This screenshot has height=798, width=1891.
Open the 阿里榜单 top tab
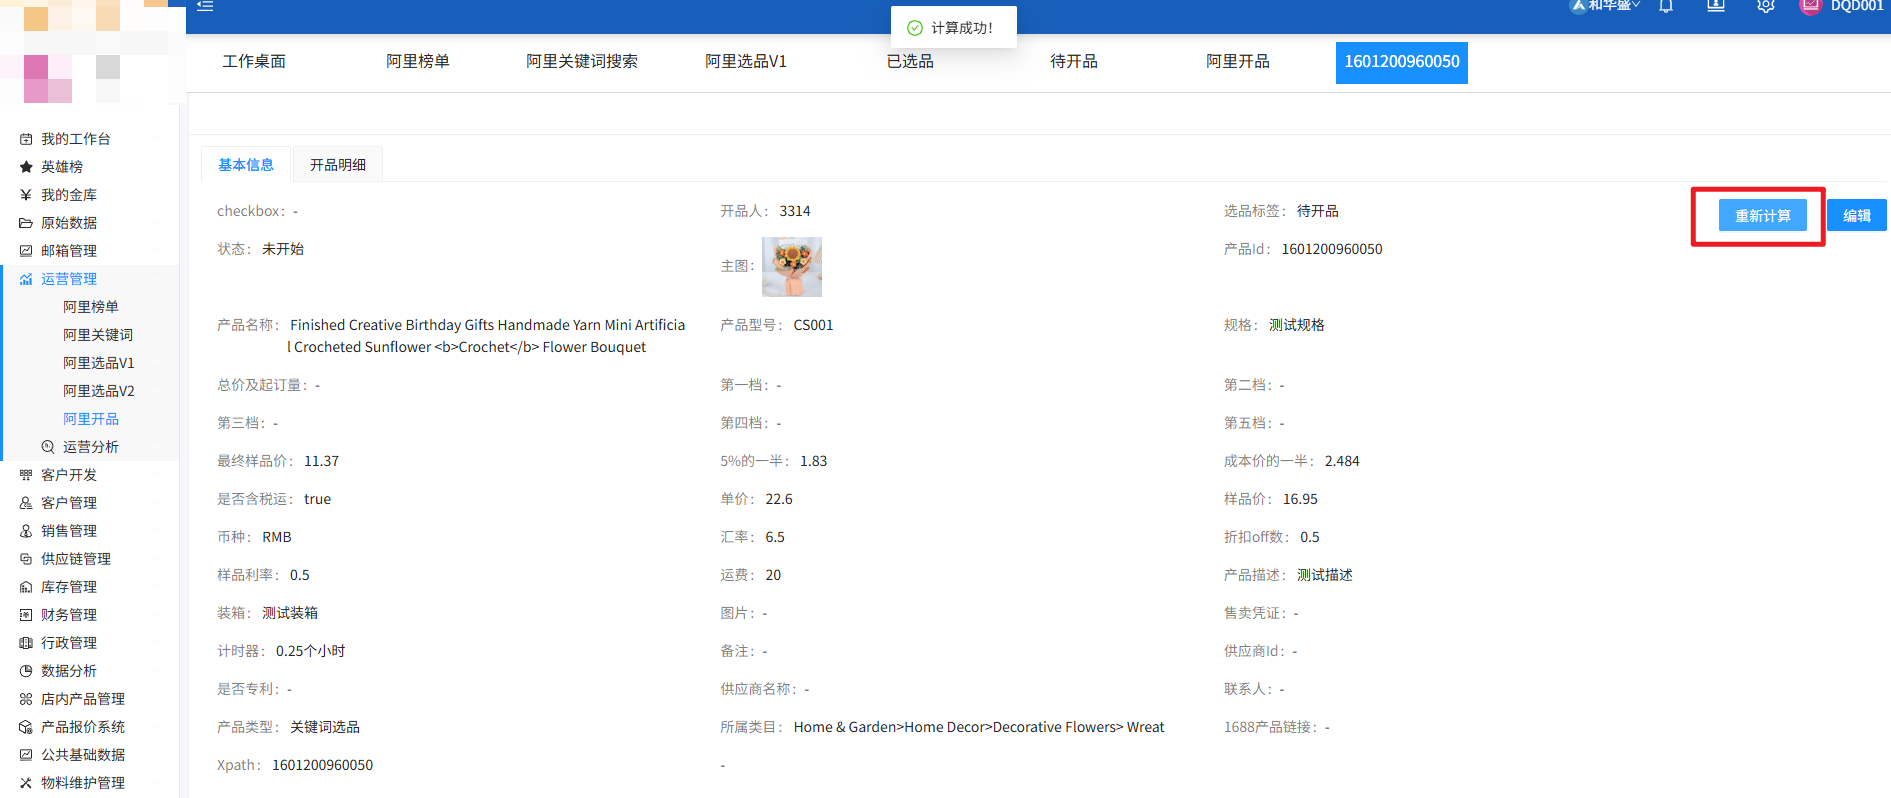[x=418, y=62]
